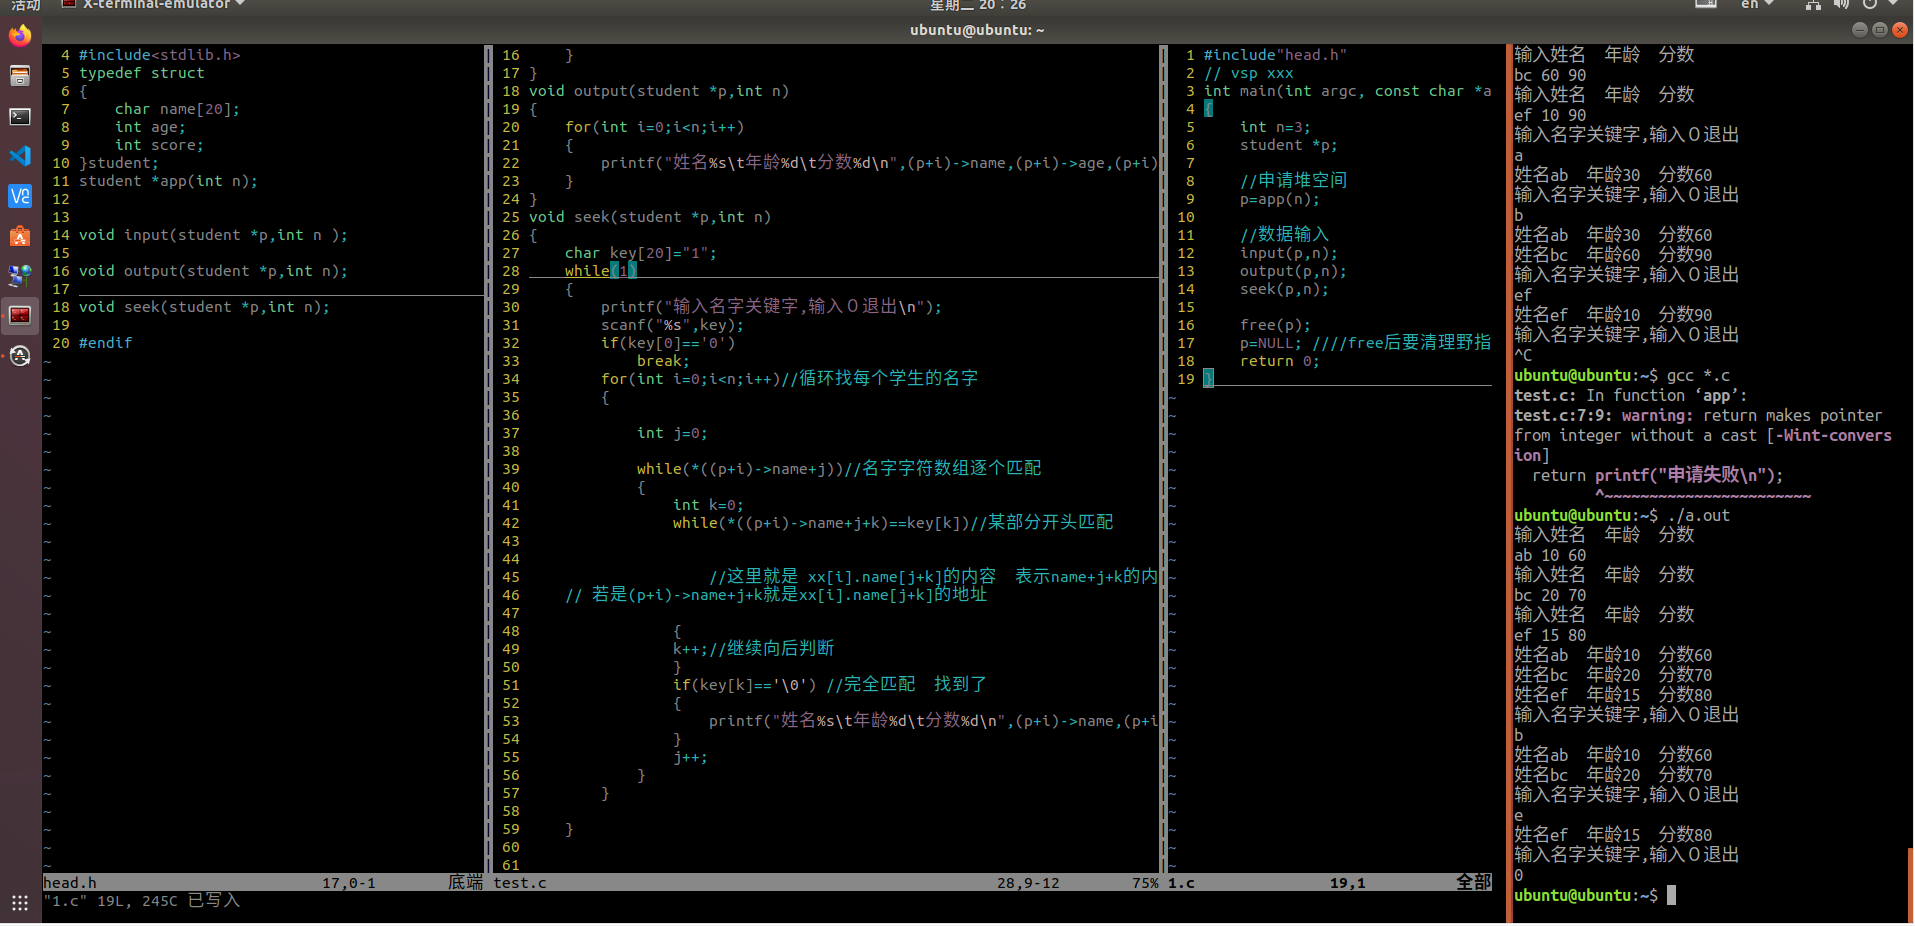
Task: Launch the Terminal dock icon
Action: point(20,116)
